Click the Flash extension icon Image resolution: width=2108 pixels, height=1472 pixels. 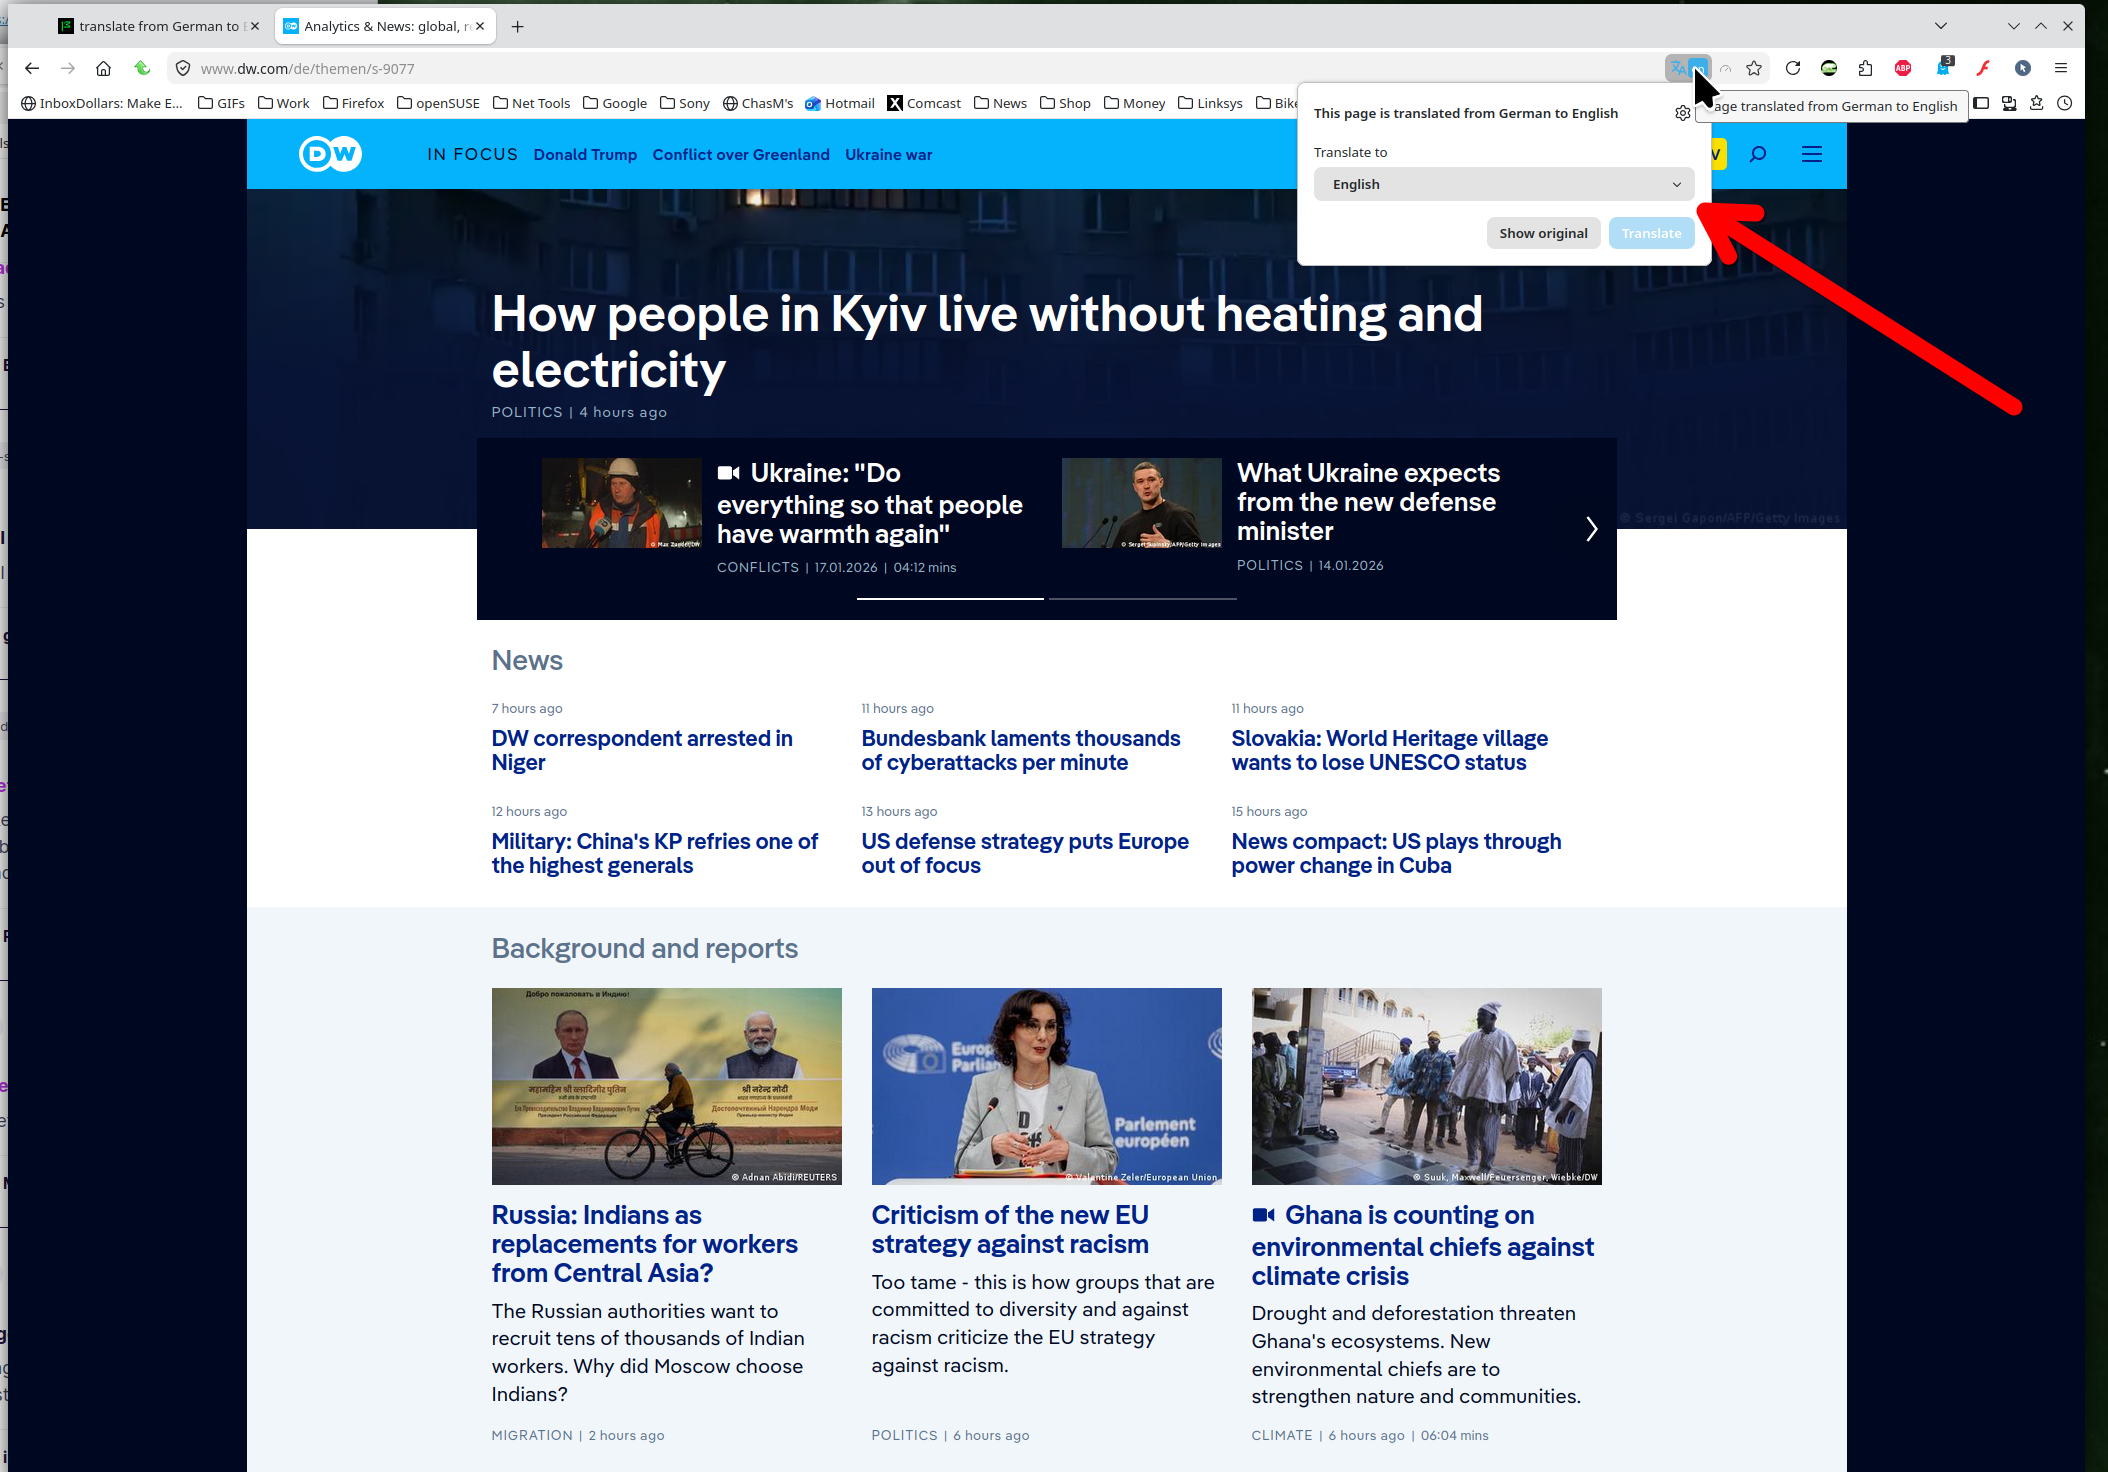point(1983,68)
